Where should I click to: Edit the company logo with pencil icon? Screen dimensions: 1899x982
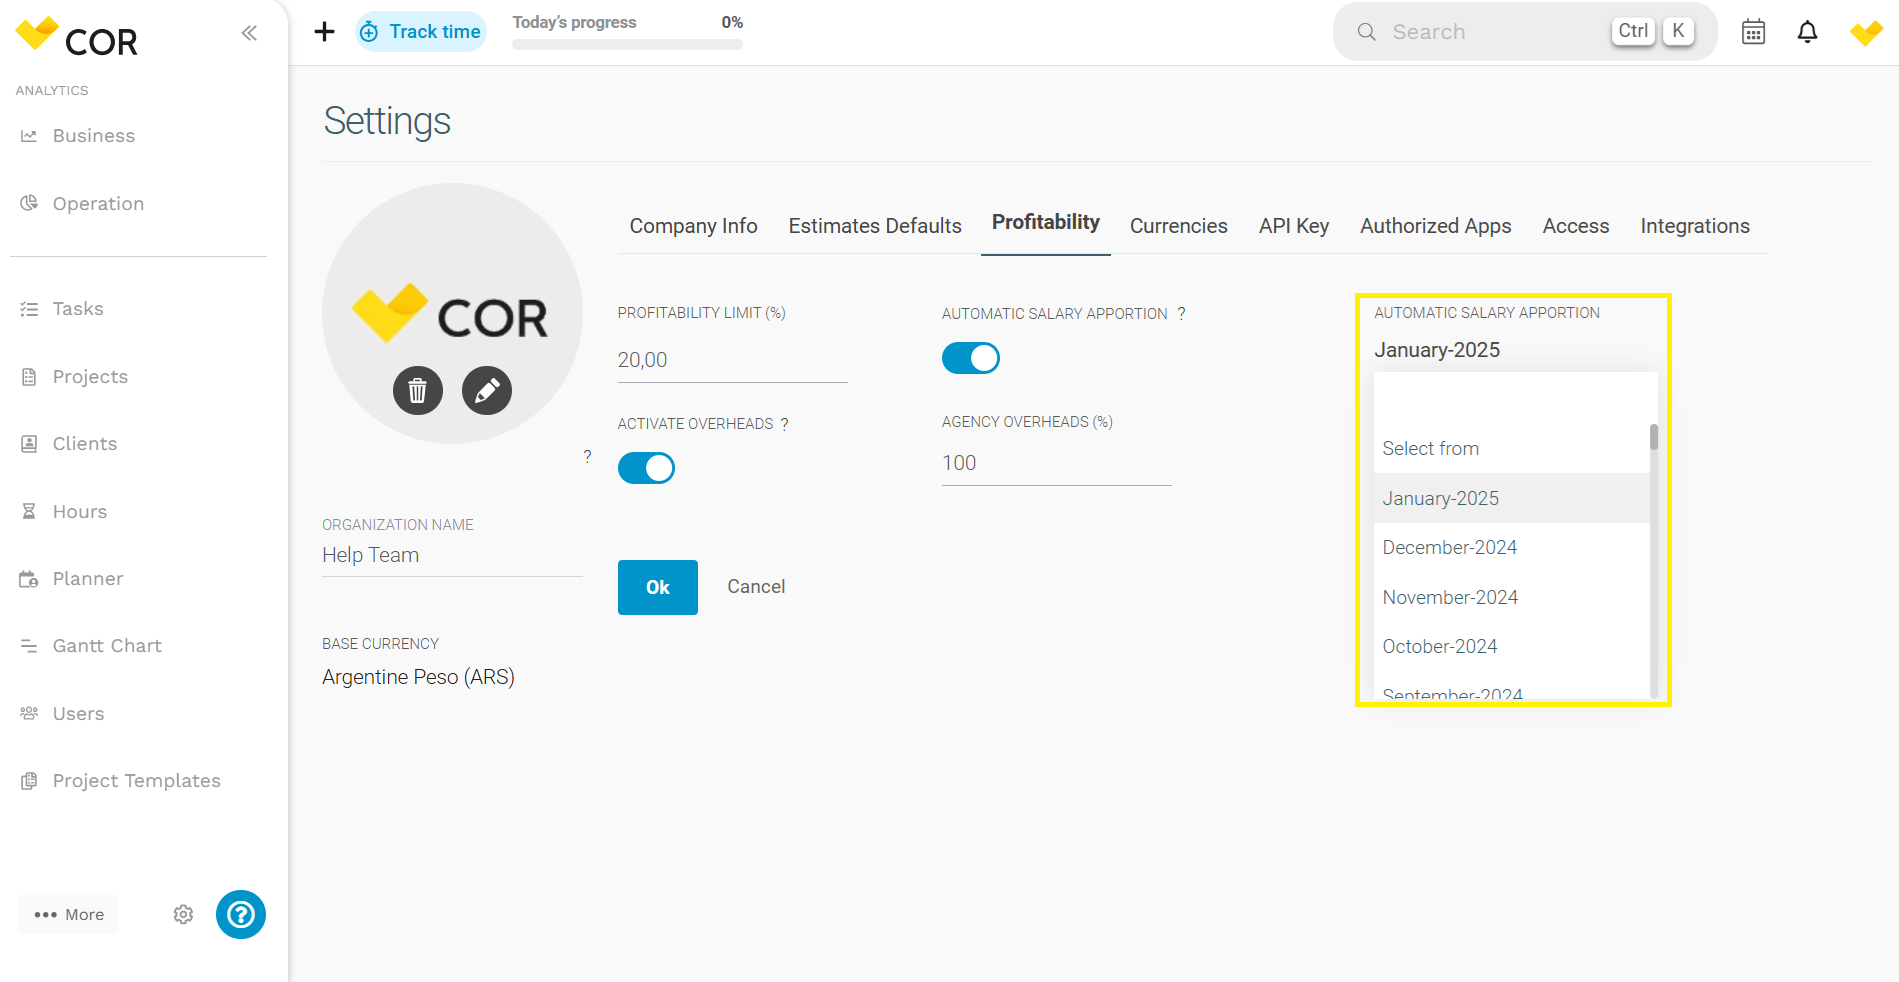(x=487, y=390)
